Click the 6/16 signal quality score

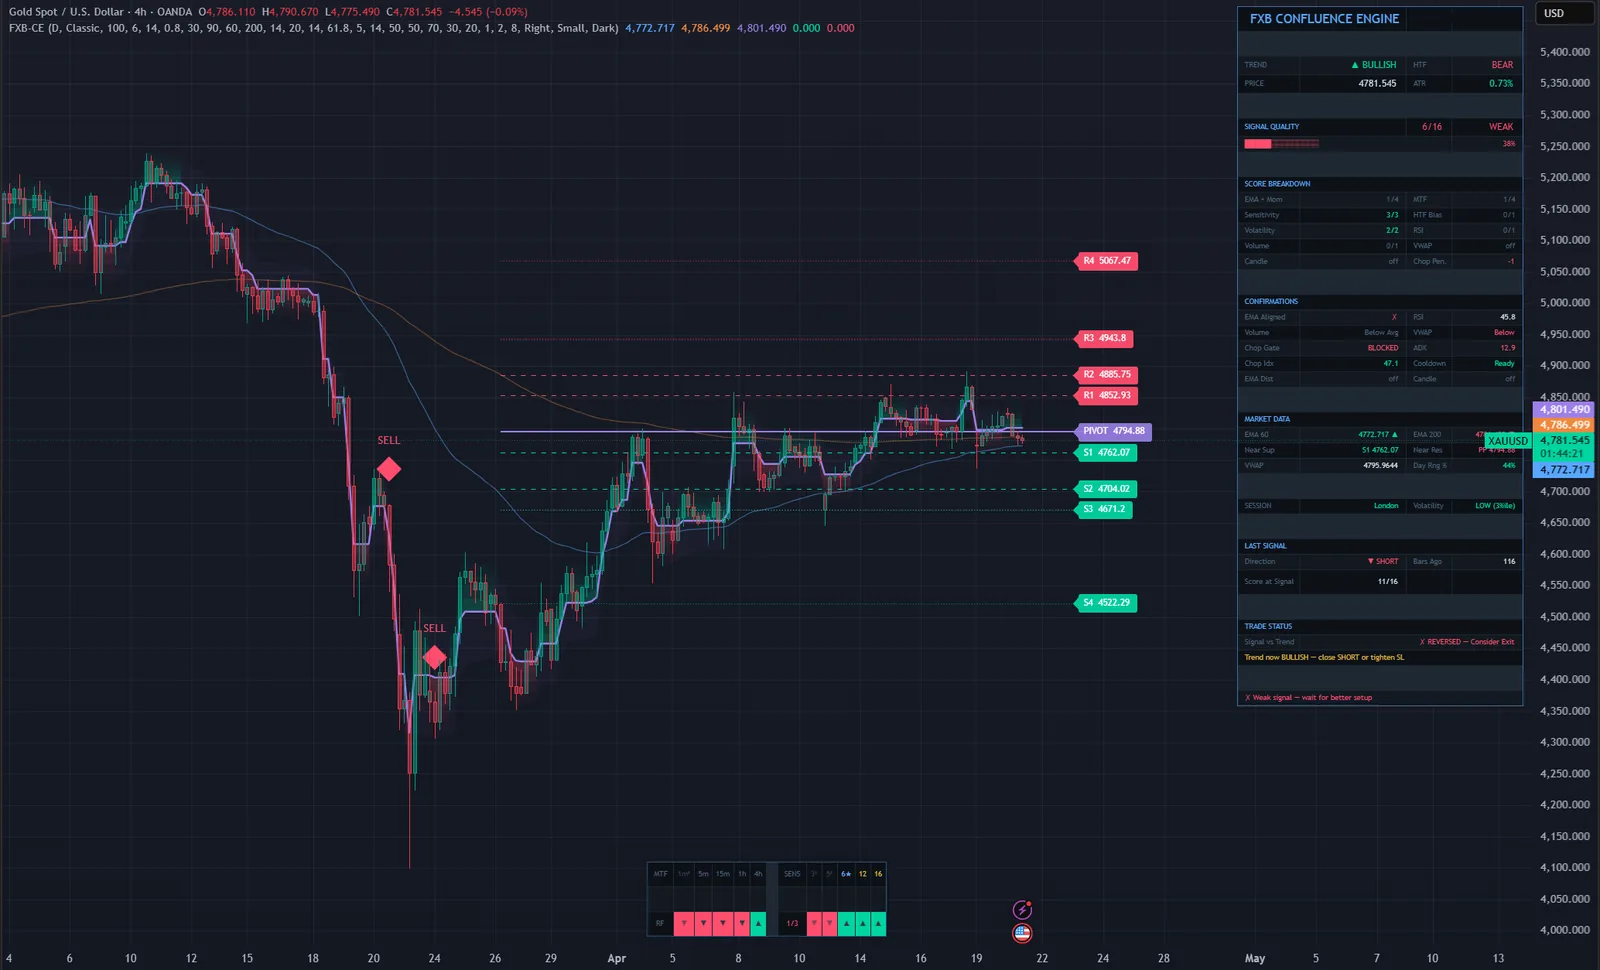[1432, 127]
